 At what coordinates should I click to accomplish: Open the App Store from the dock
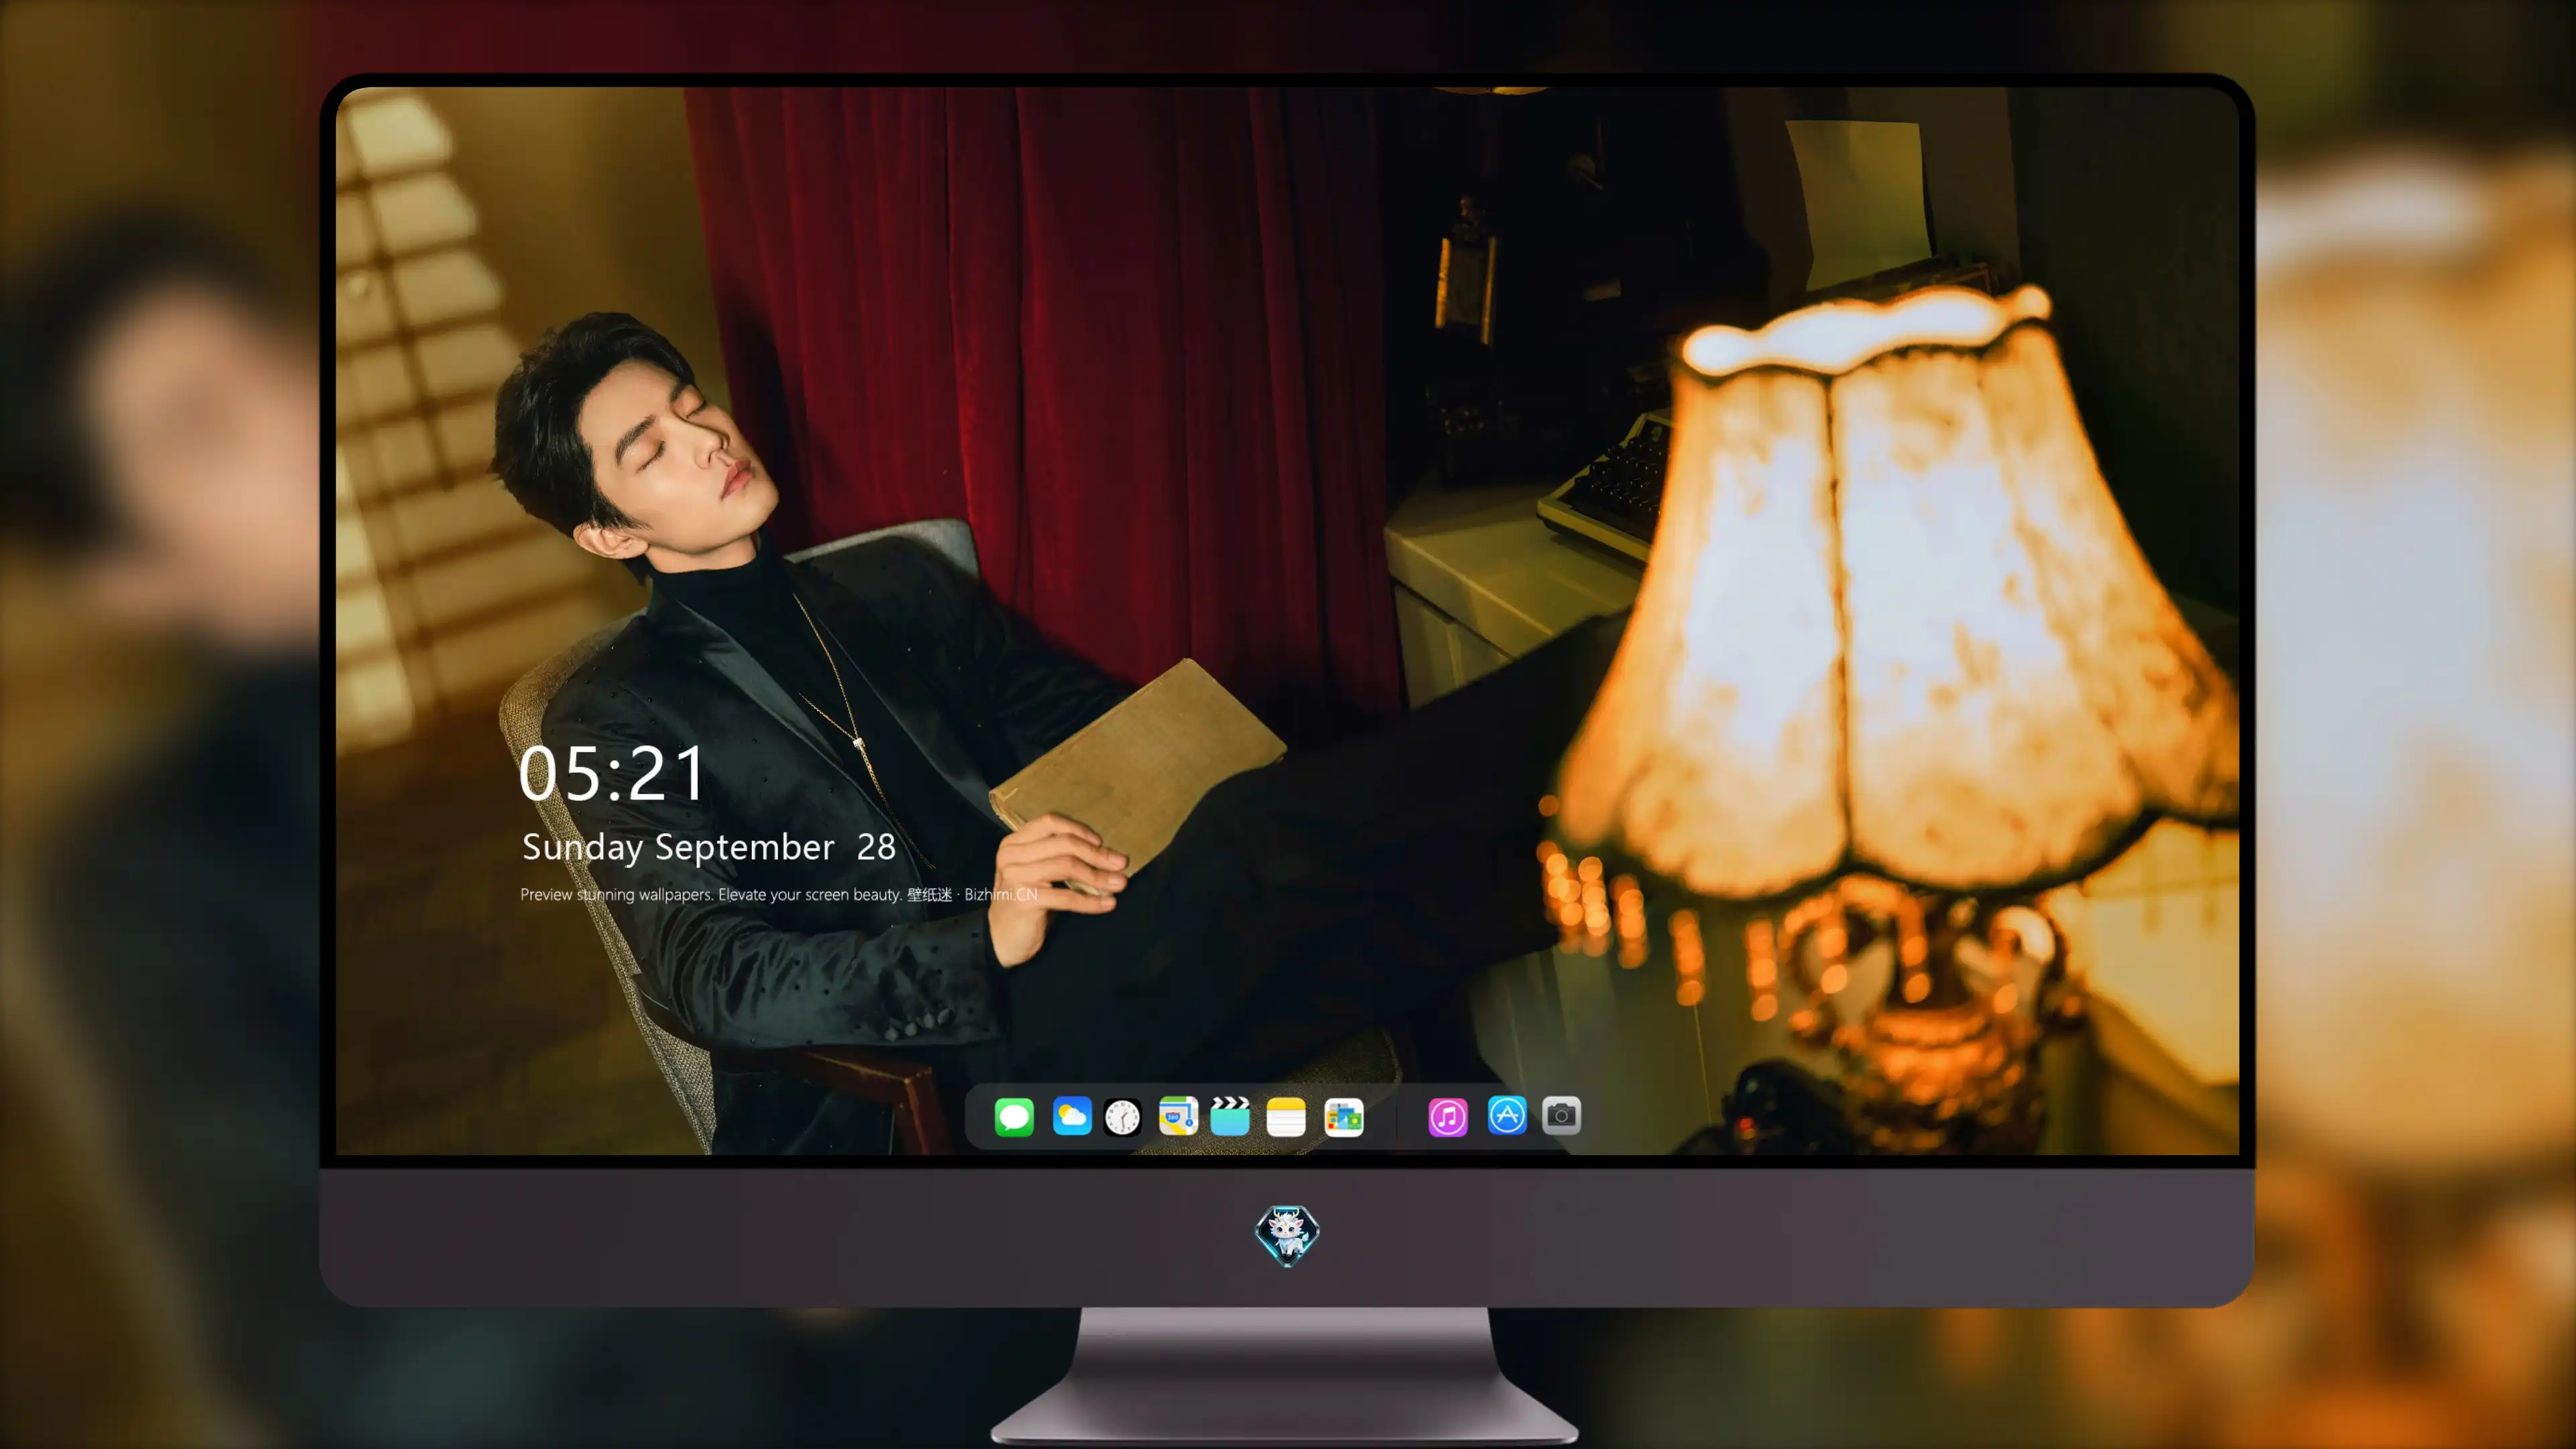point(1507,1115)
